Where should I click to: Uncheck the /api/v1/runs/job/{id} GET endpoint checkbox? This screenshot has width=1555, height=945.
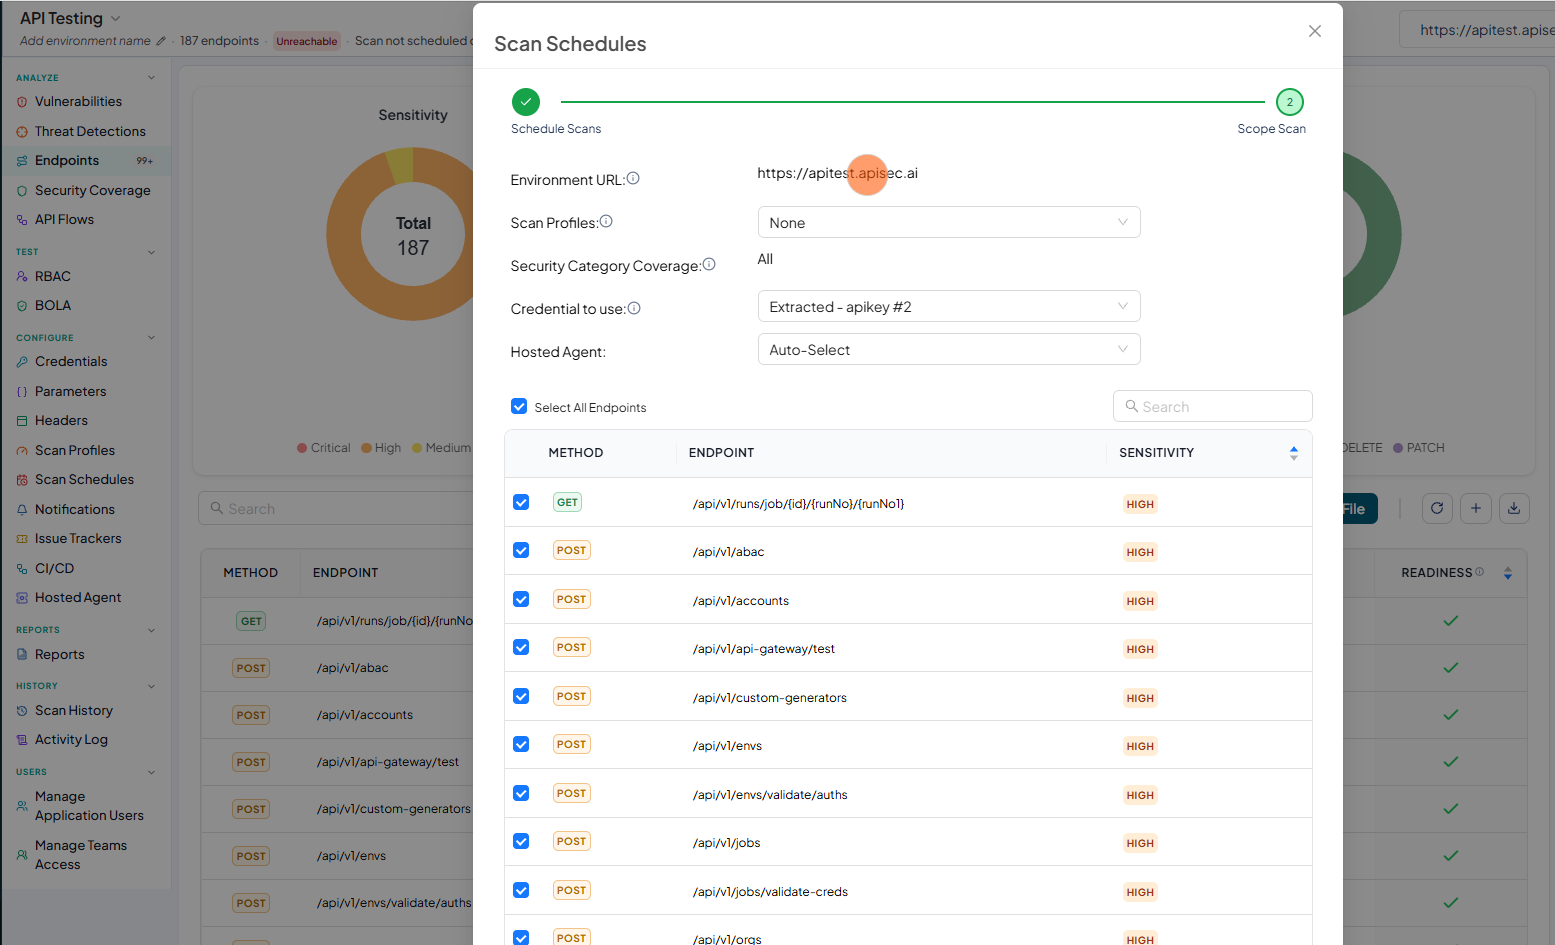point(521,502)
